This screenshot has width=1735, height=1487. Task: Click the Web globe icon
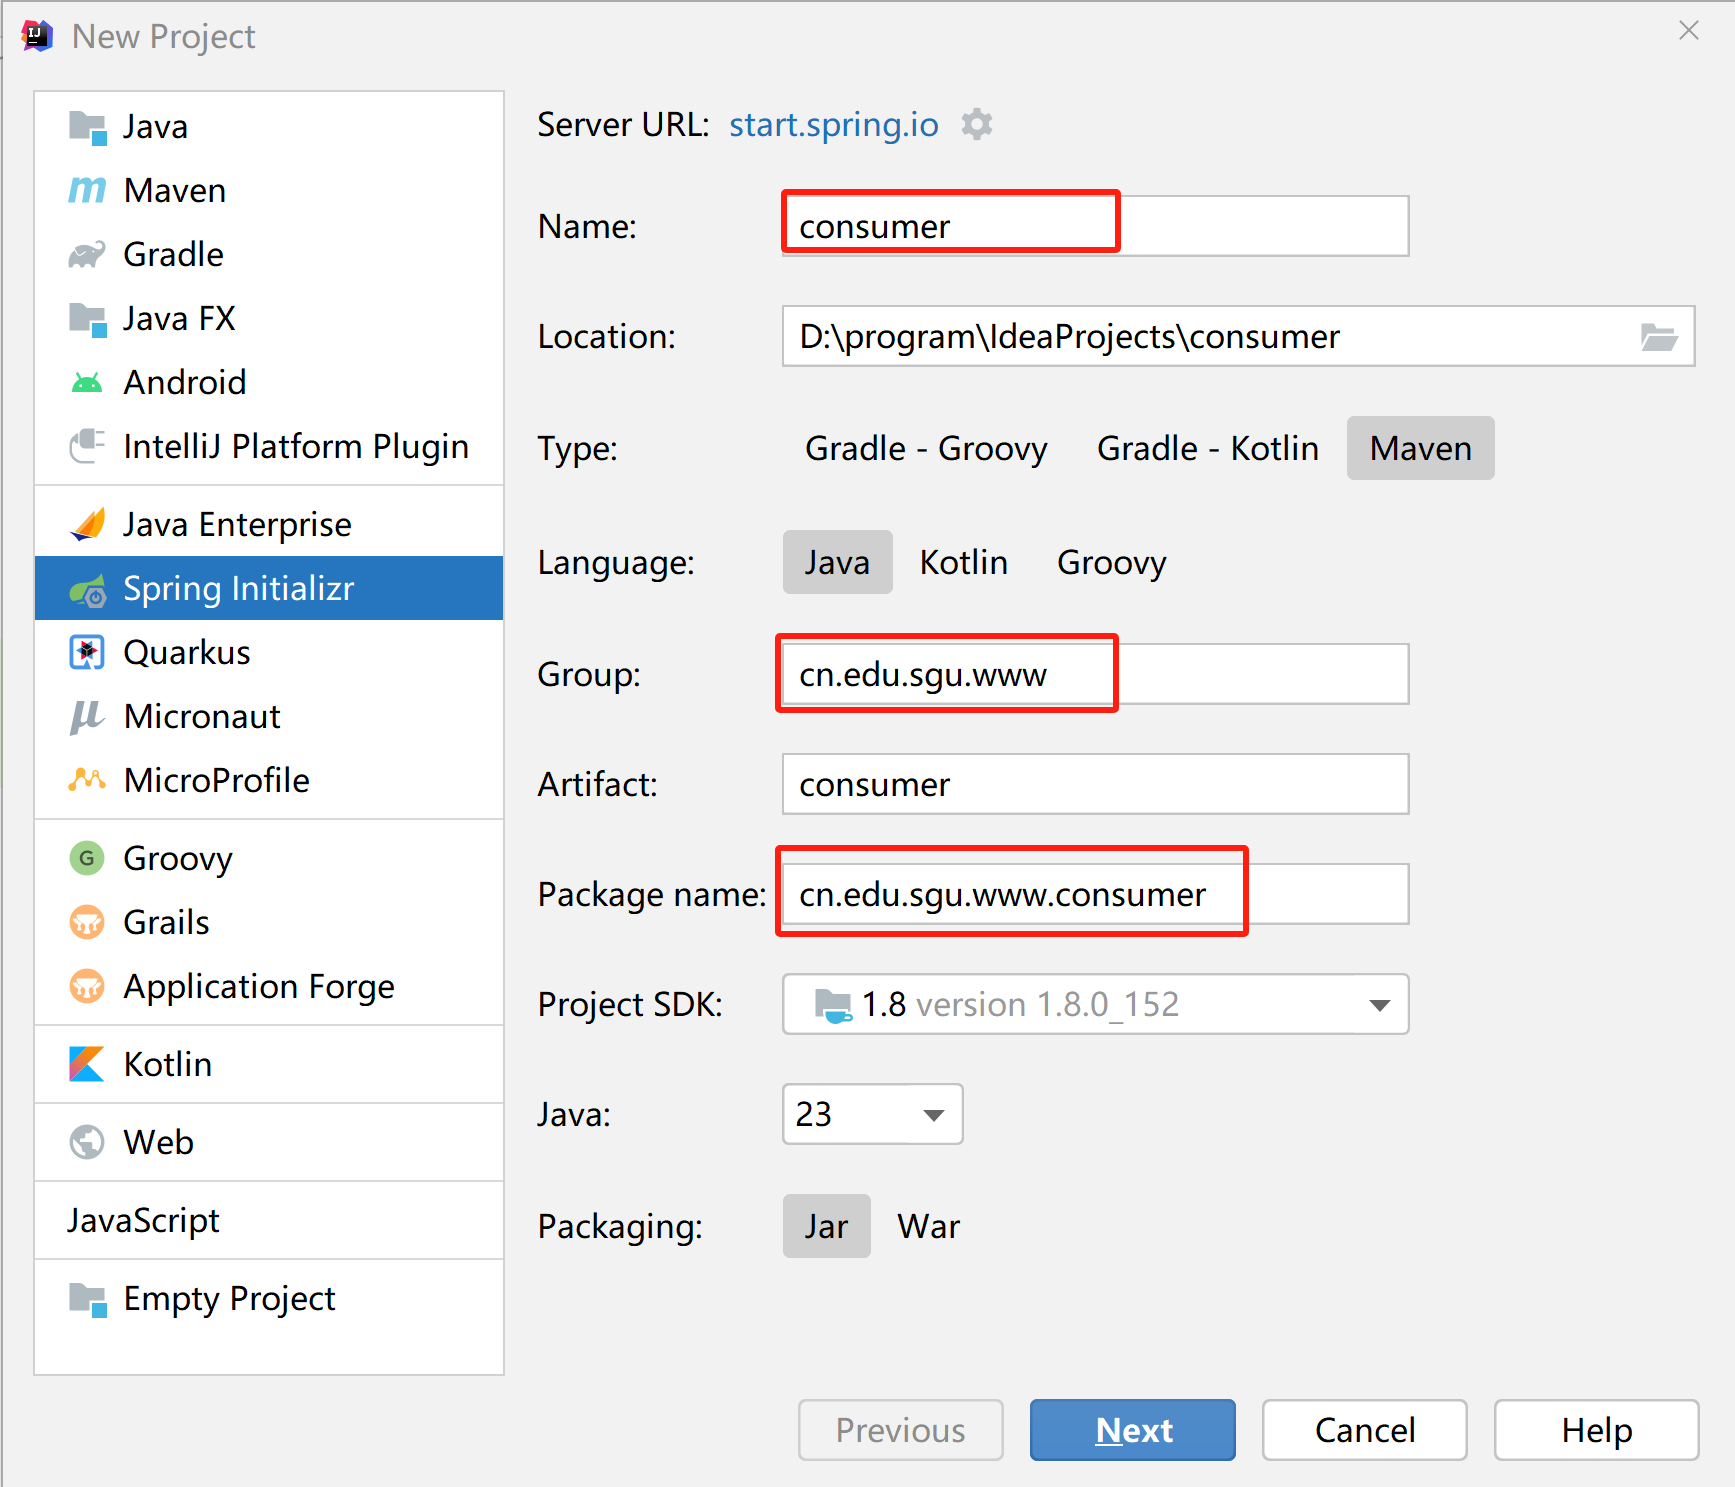87,1142
